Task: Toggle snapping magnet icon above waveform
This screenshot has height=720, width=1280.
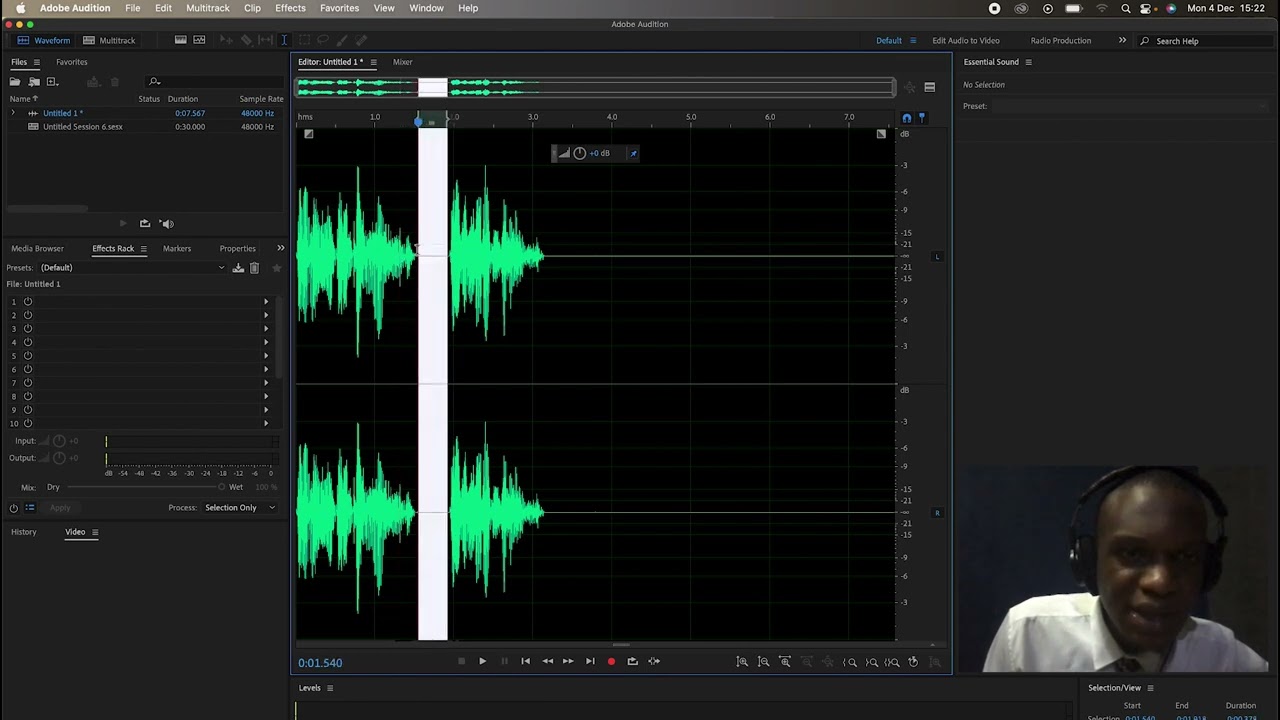Action: [907, 118]
